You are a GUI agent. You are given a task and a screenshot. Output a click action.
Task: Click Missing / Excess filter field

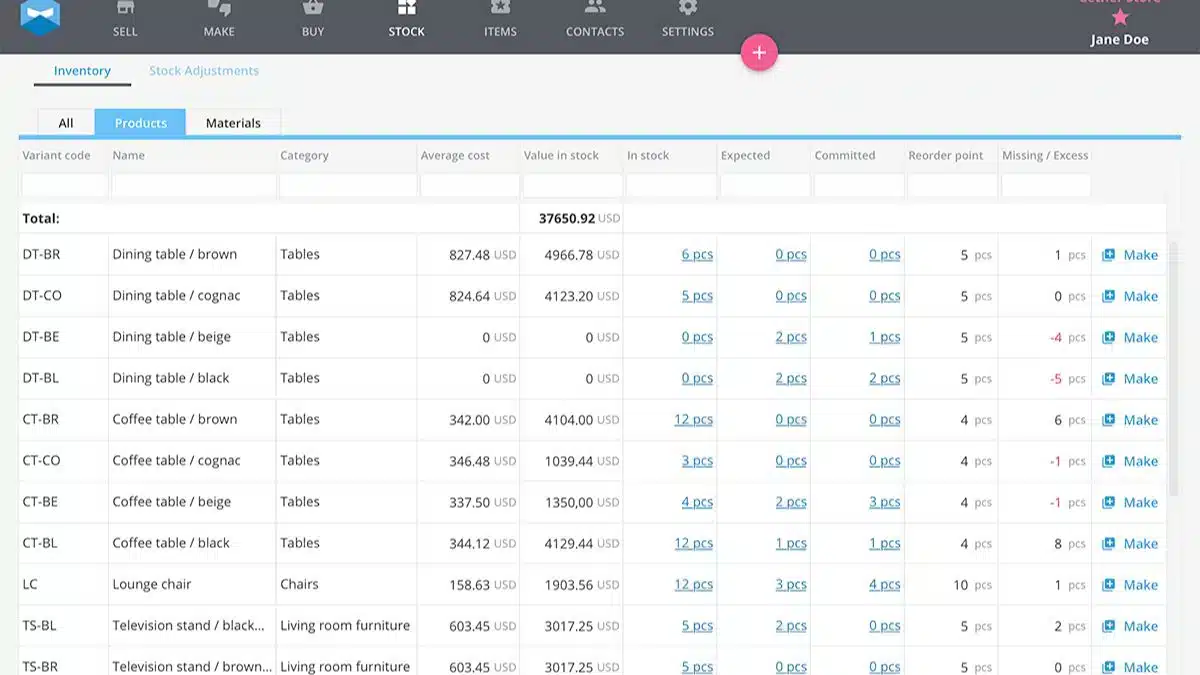(1046, 185)
